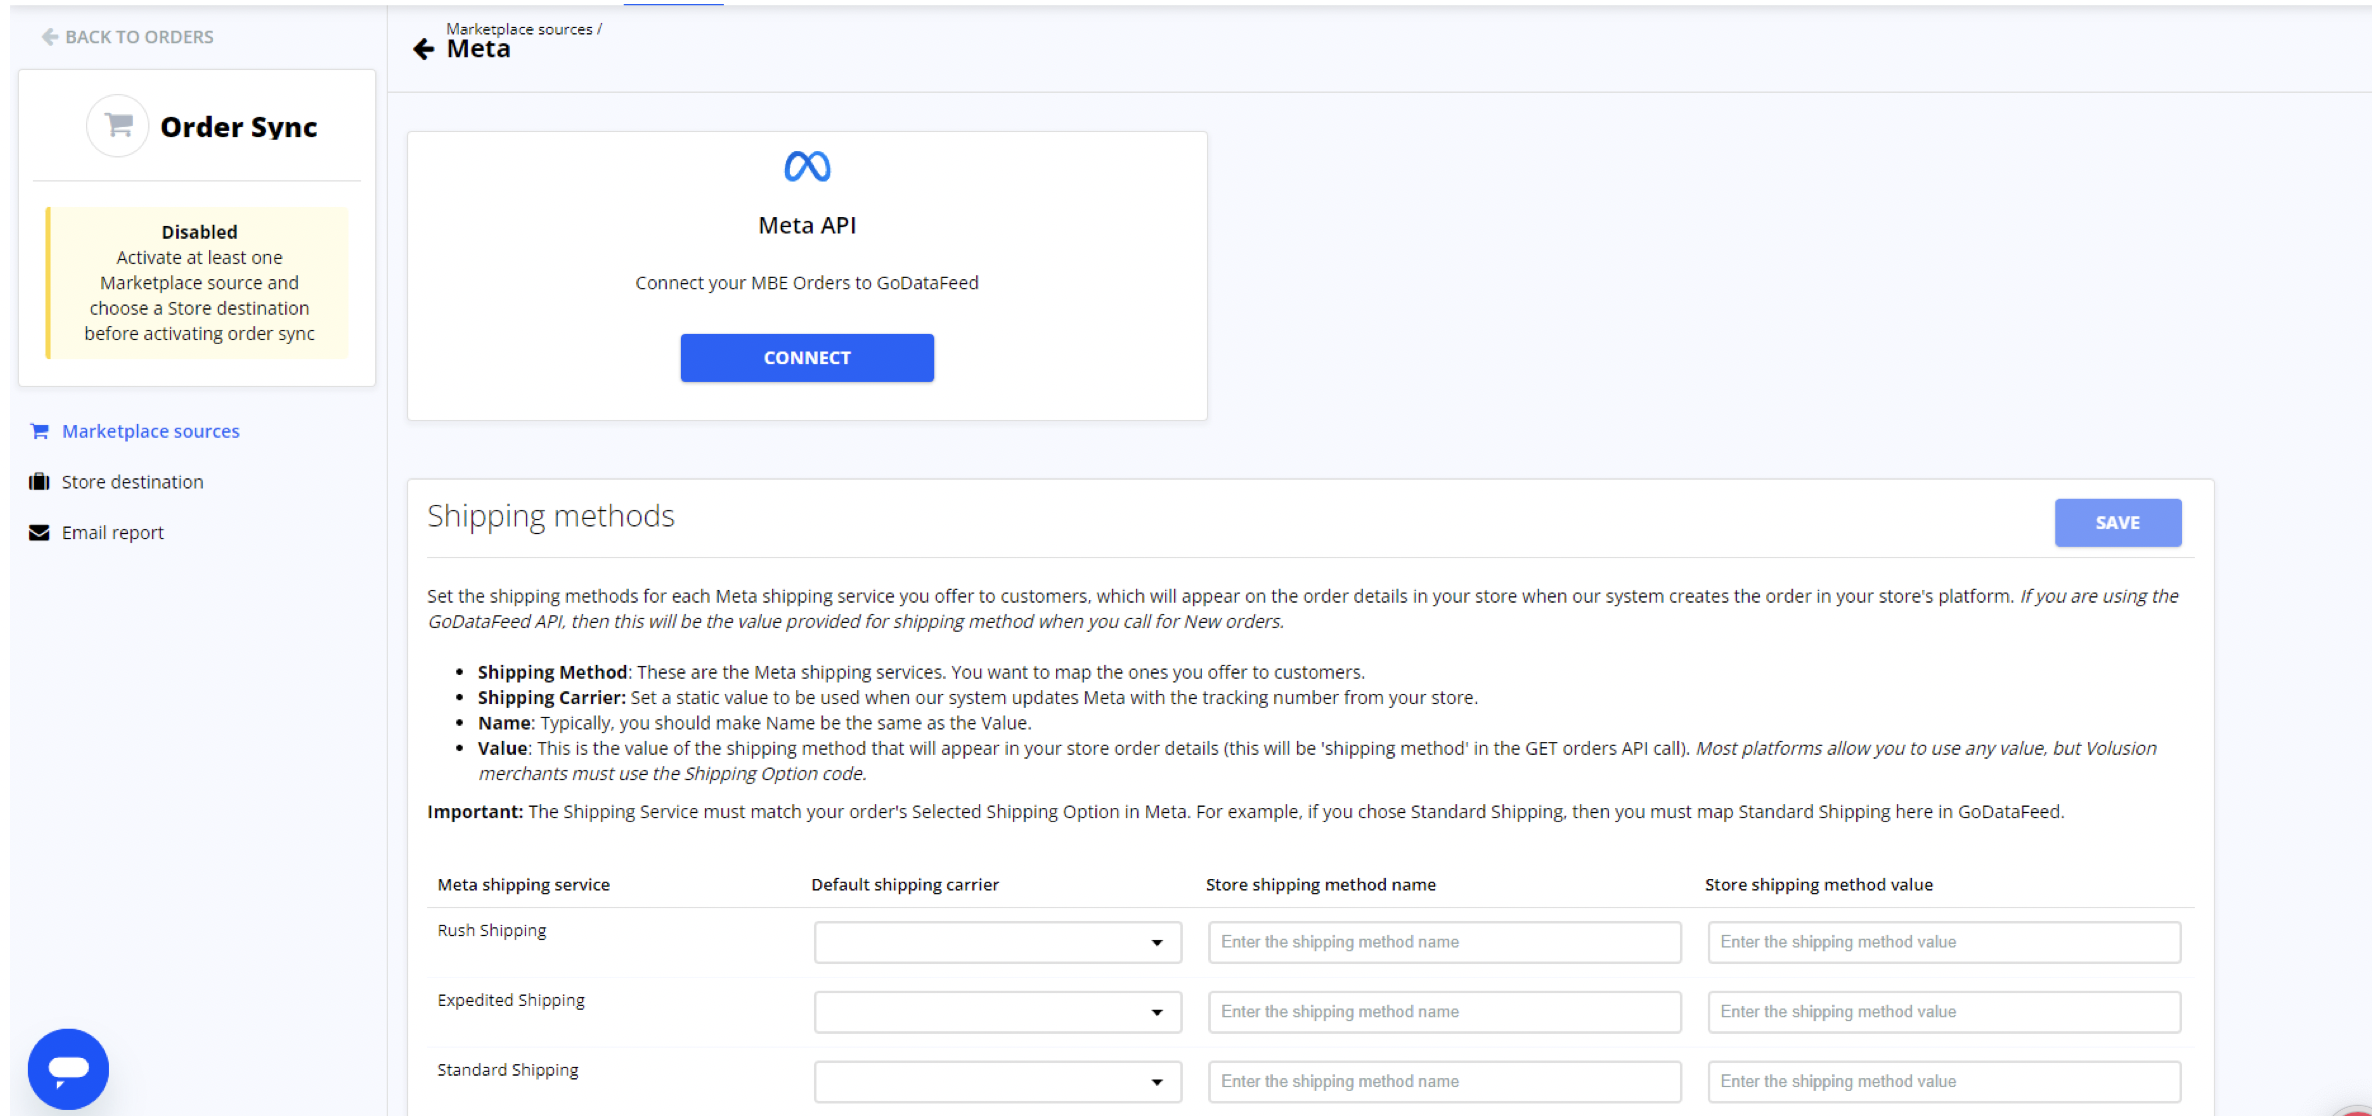Go back to orders
Image resolution: width=2372 pixels, height=1116 pixels.
[x=128, y=37]
